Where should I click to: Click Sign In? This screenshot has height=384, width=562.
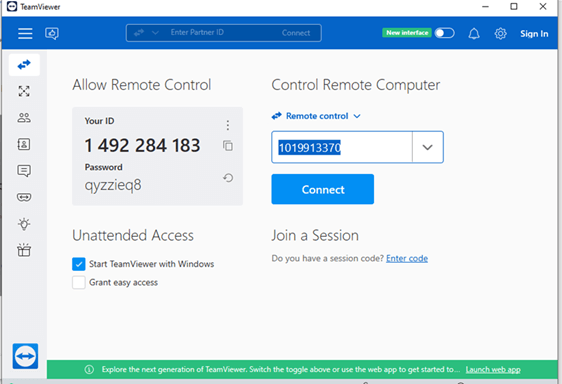[x=534, y=34]
